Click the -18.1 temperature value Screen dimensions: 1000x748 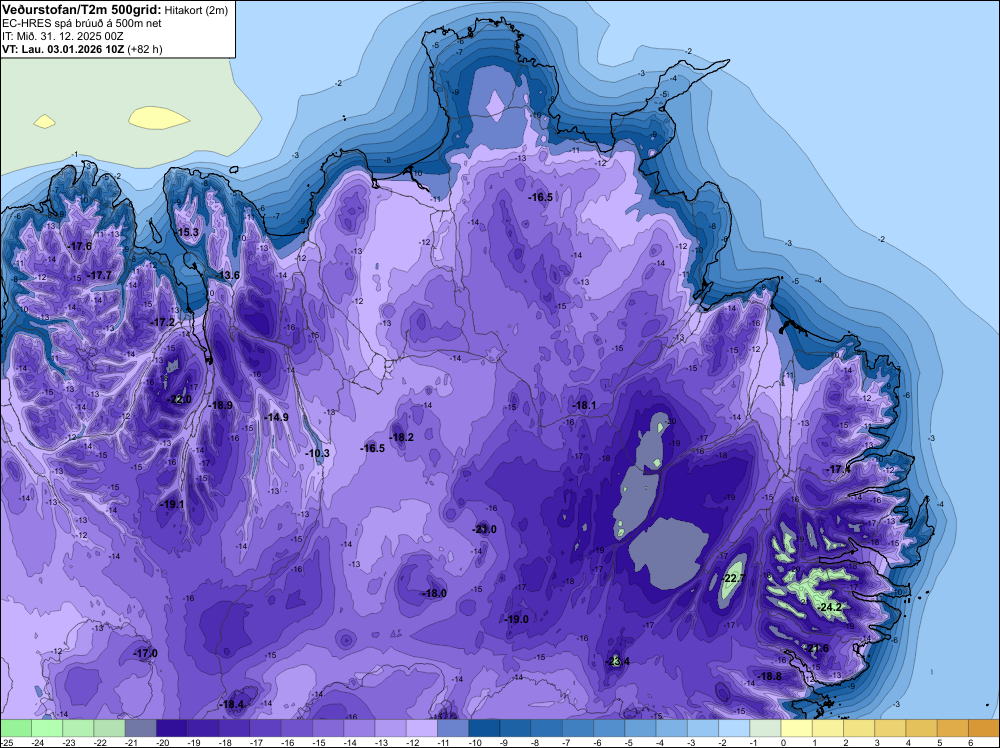tap(584, 405)
